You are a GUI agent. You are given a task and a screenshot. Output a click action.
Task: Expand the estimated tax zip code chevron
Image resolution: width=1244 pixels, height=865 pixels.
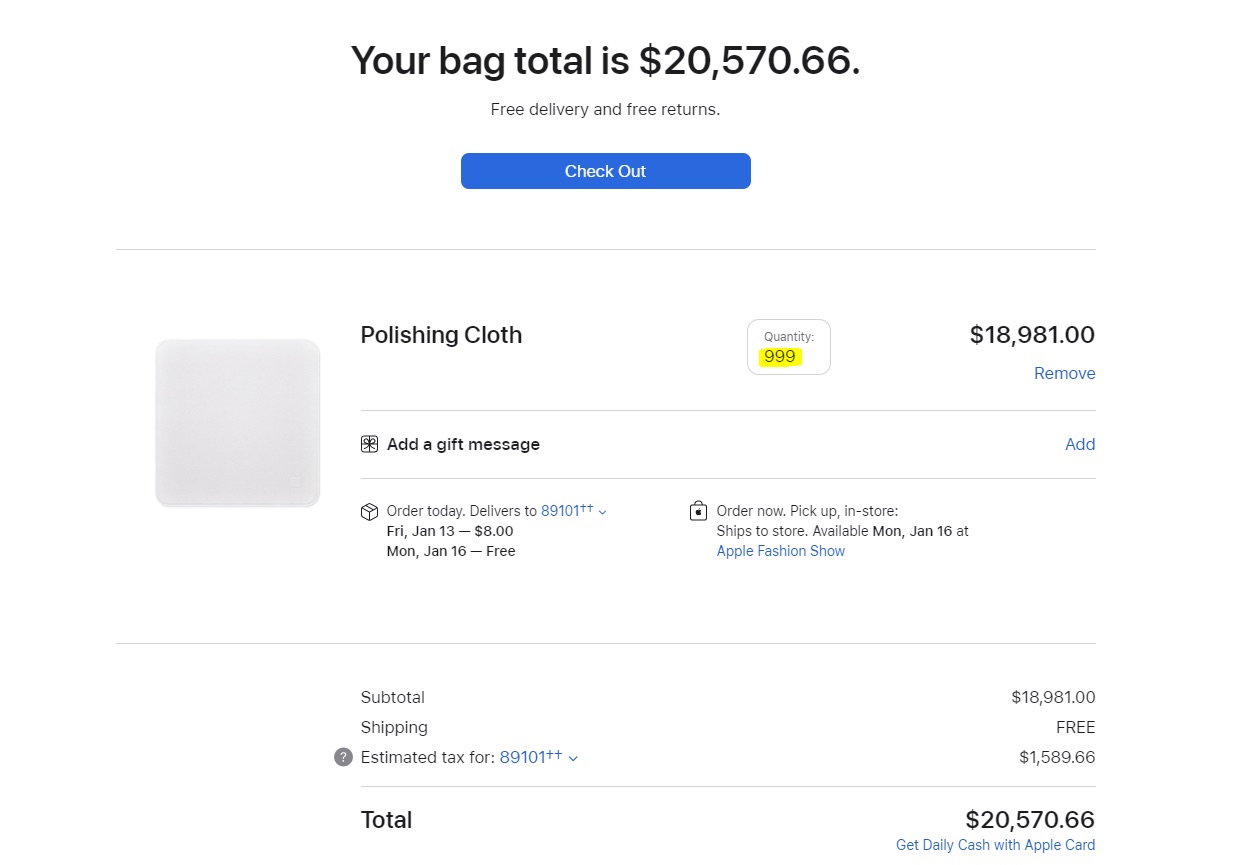[573, 758]
